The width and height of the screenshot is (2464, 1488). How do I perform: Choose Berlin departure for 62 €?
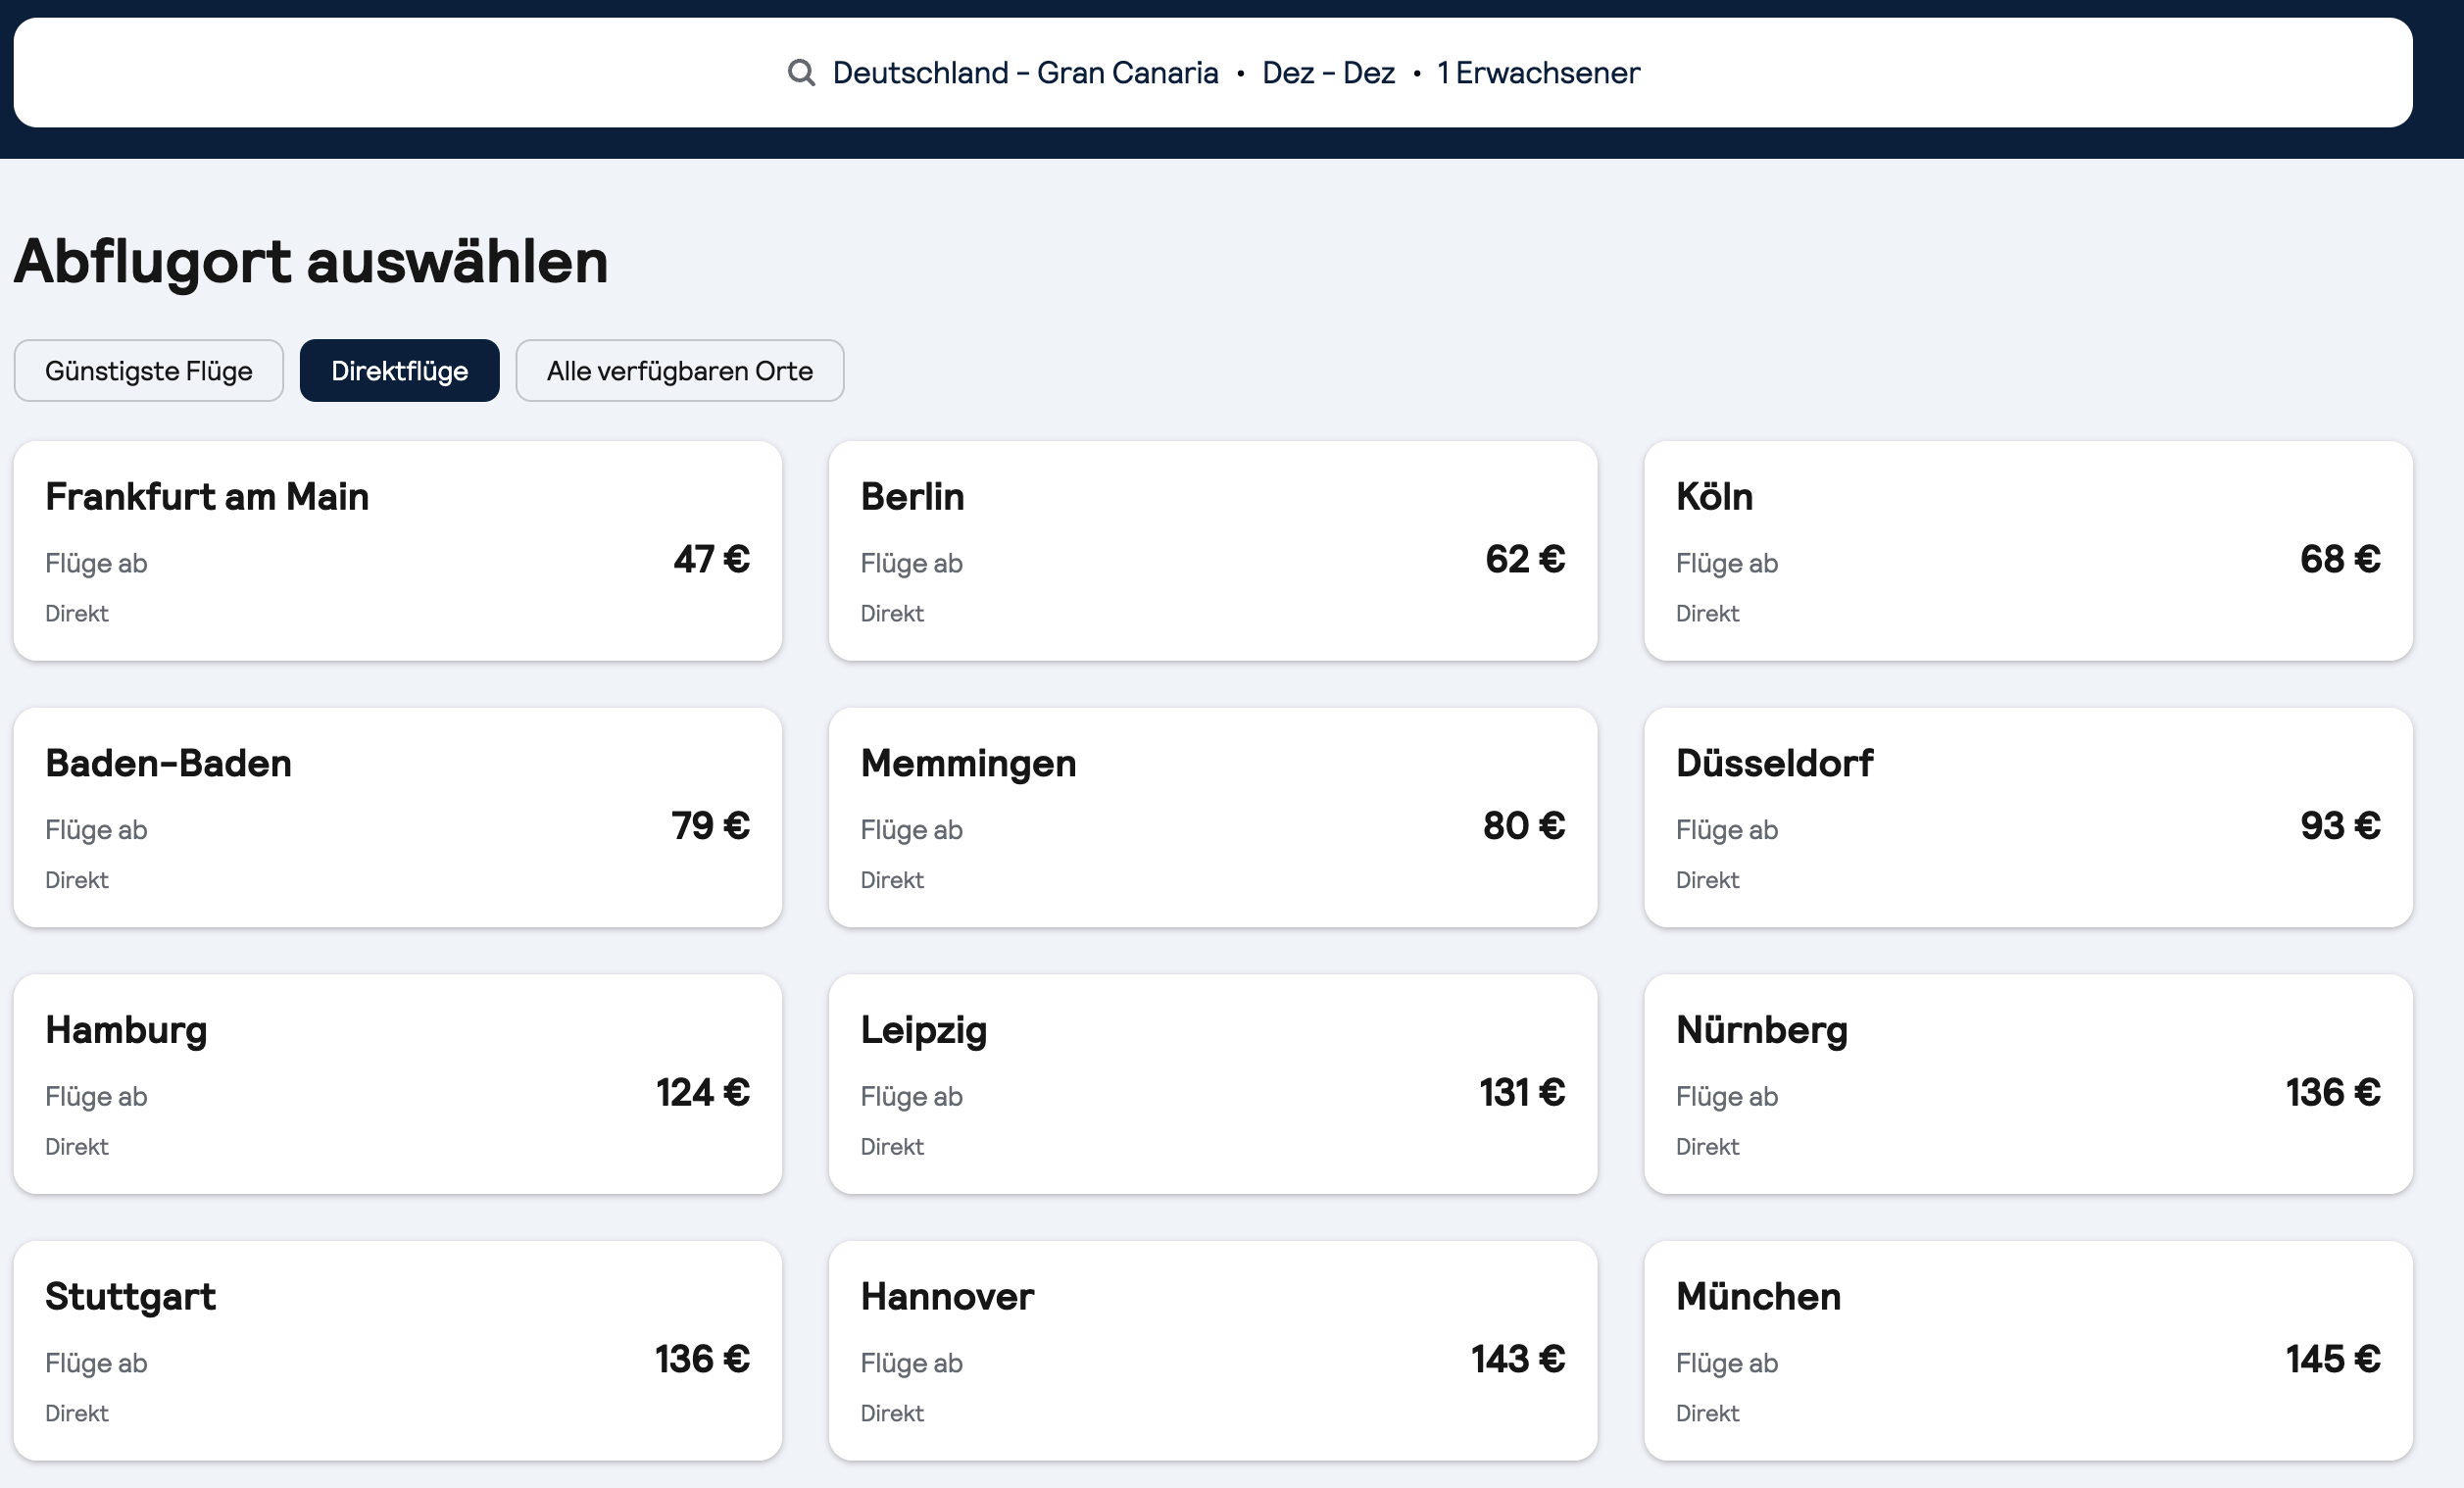1212,550
